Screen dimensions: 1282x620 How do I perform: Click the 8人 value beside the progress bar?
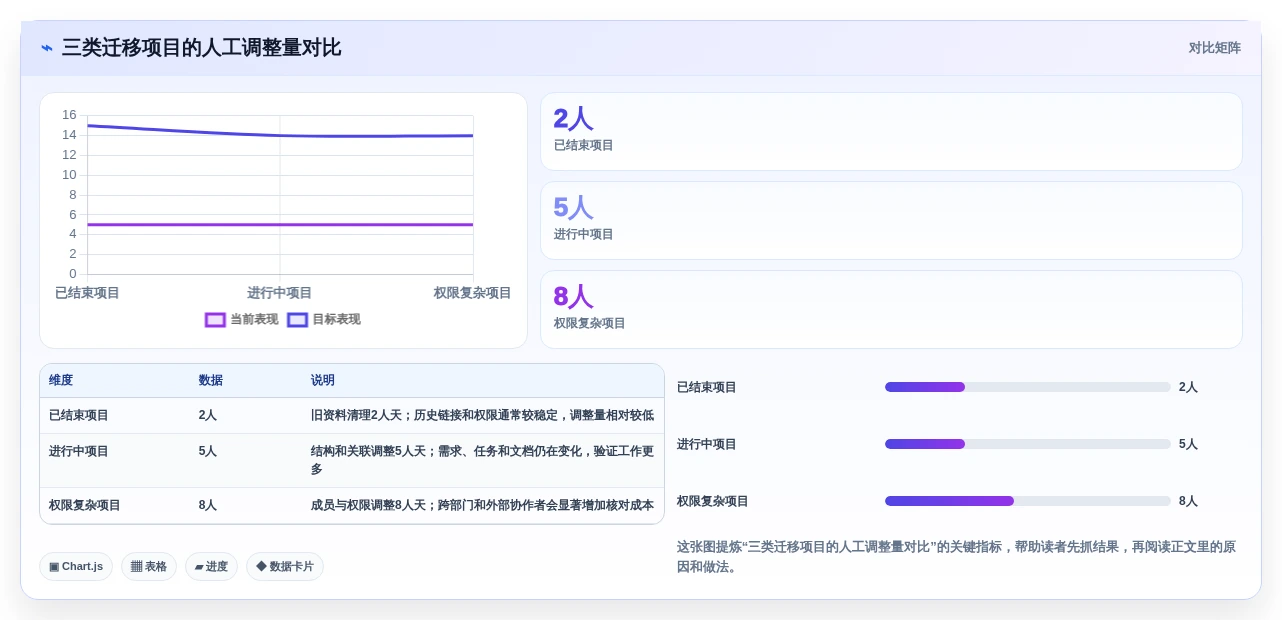click(1188, 501)
